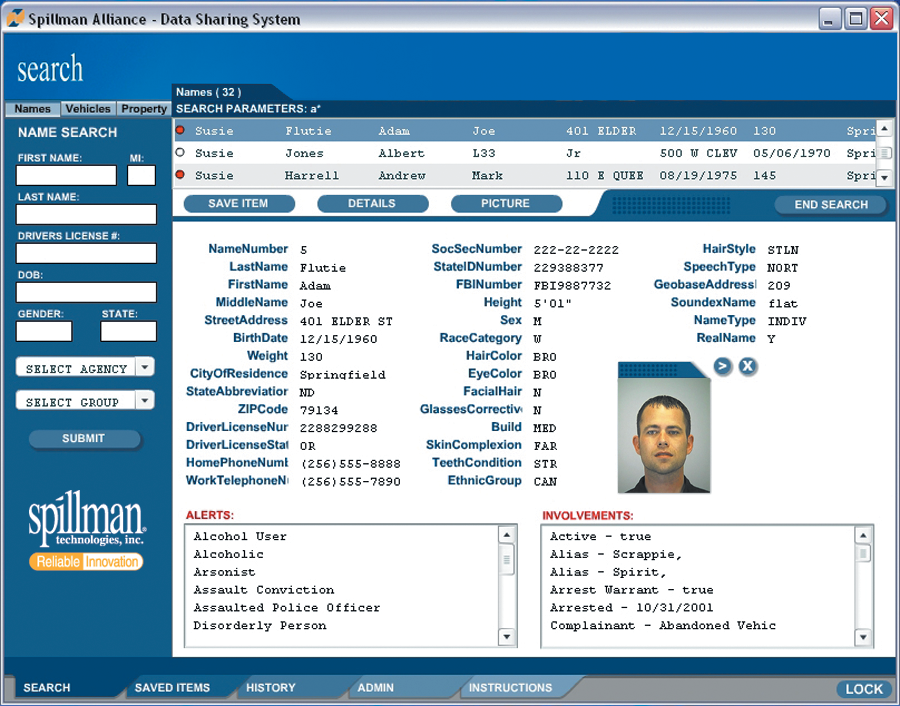The height and width of the screenshot is (706, 900).
Task: Open the Saved Items bottom tab
Action: [172, 688]
